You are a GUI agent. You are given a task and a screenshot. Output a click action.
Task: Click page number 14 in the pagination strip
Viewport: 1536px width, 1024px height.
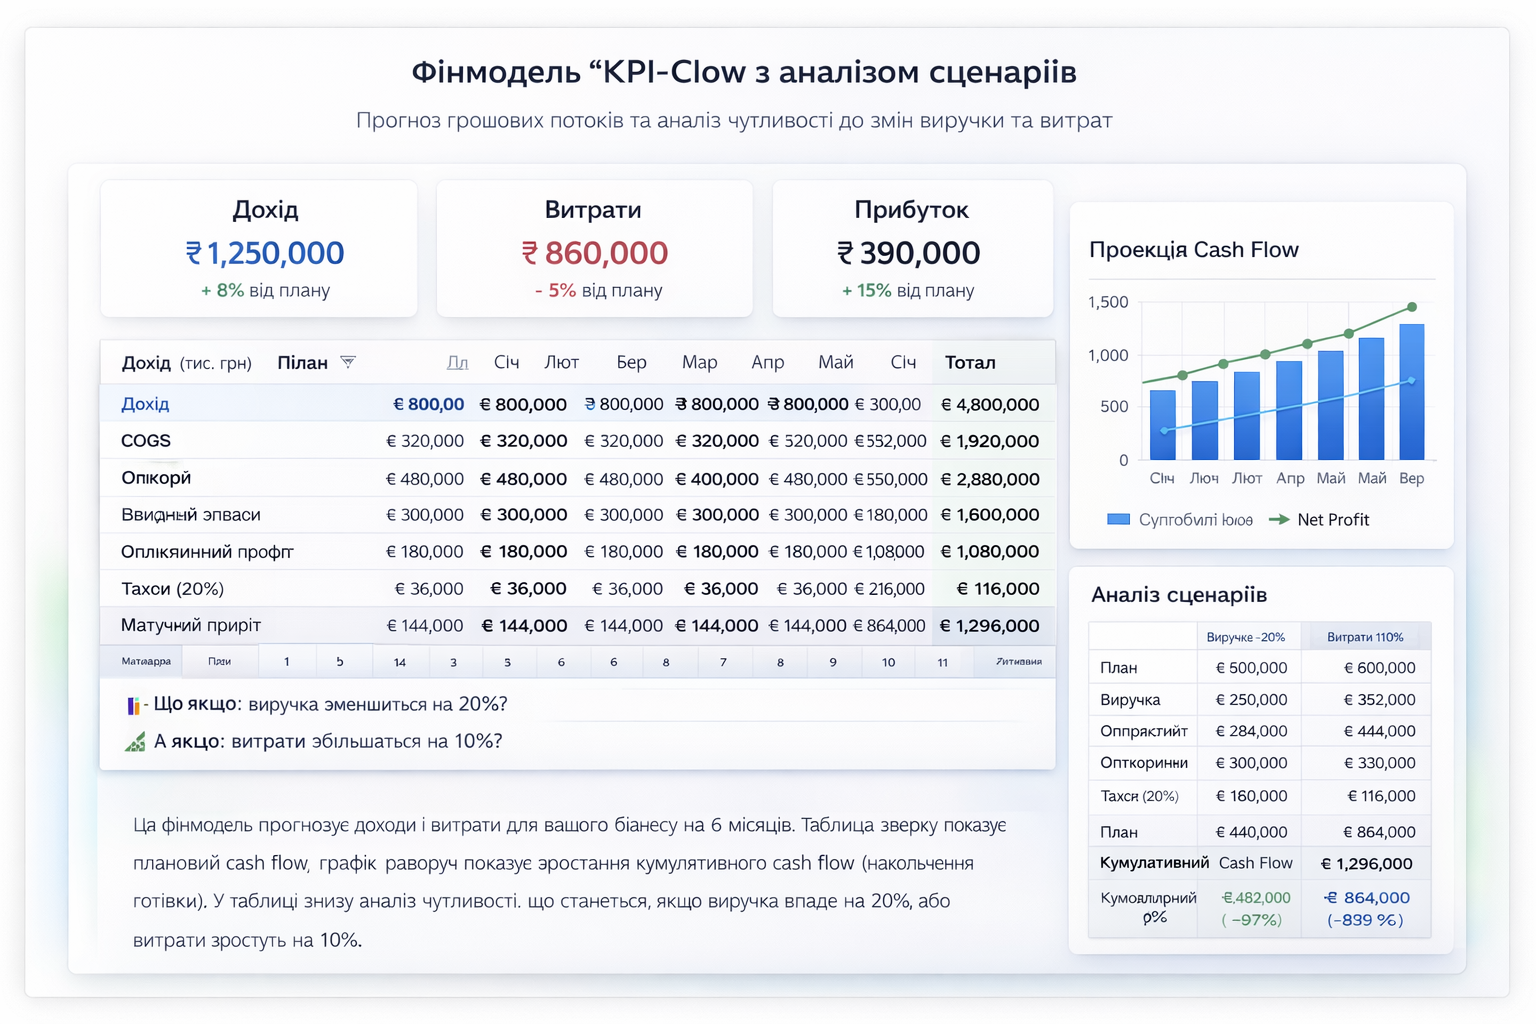(x=400, y=661)
